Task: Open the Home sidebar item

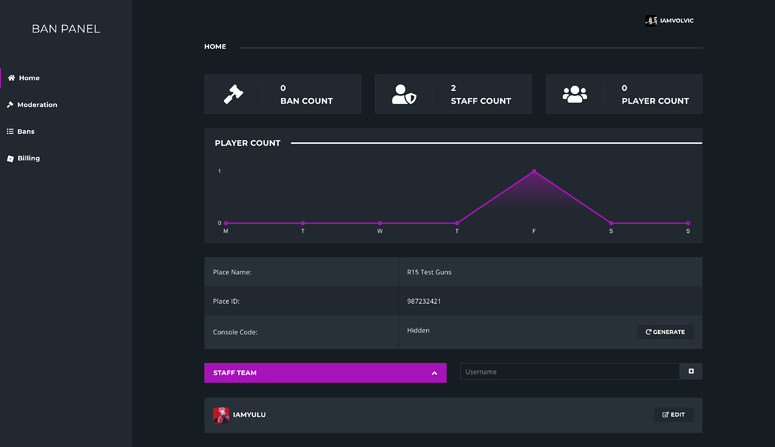Action: pos(66,78)
